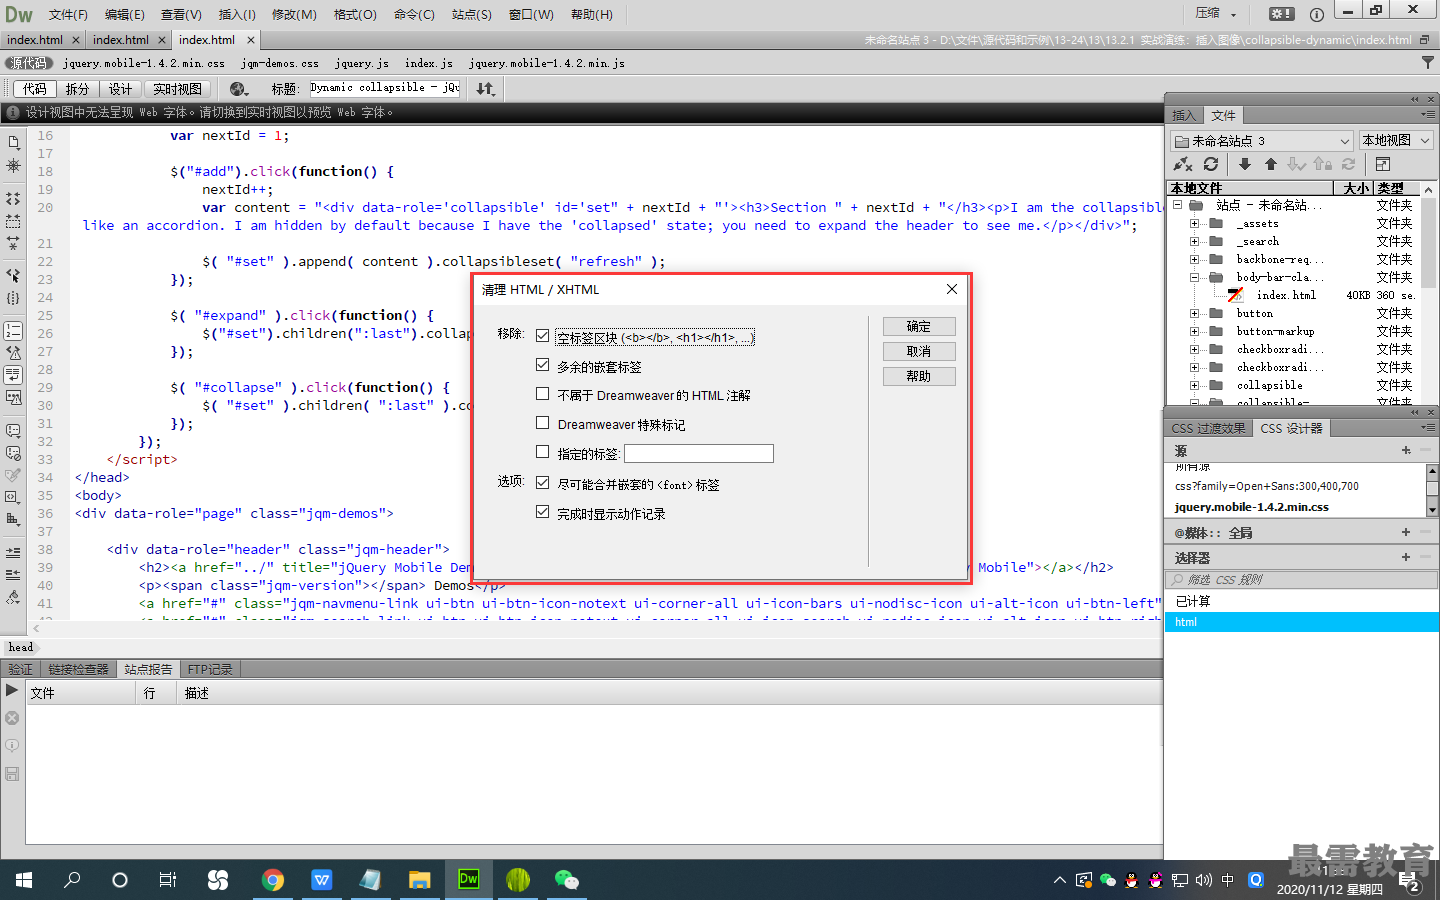Image resolution: width=1440 pixels, height=900 pixels.
Task: Click Apply Comment icon
Action: click(x=13, y=430)
